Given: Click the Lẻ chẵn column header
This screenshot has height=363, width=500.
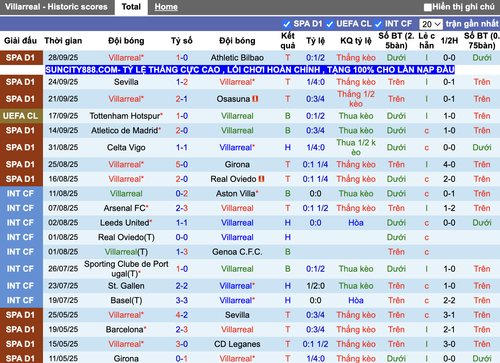Looking at the screenshot, I should [427, 41].
